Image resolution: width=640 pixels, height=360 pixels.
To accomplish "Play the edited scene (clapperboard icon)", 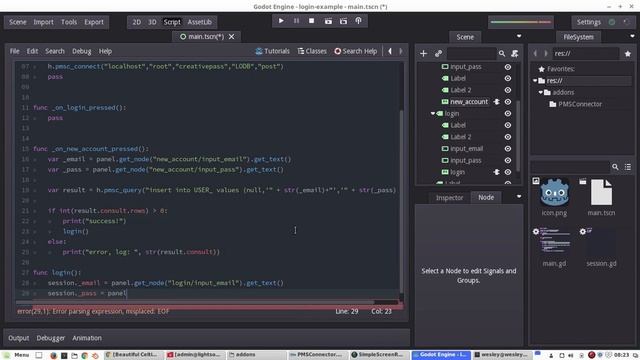I will point(328,21).
